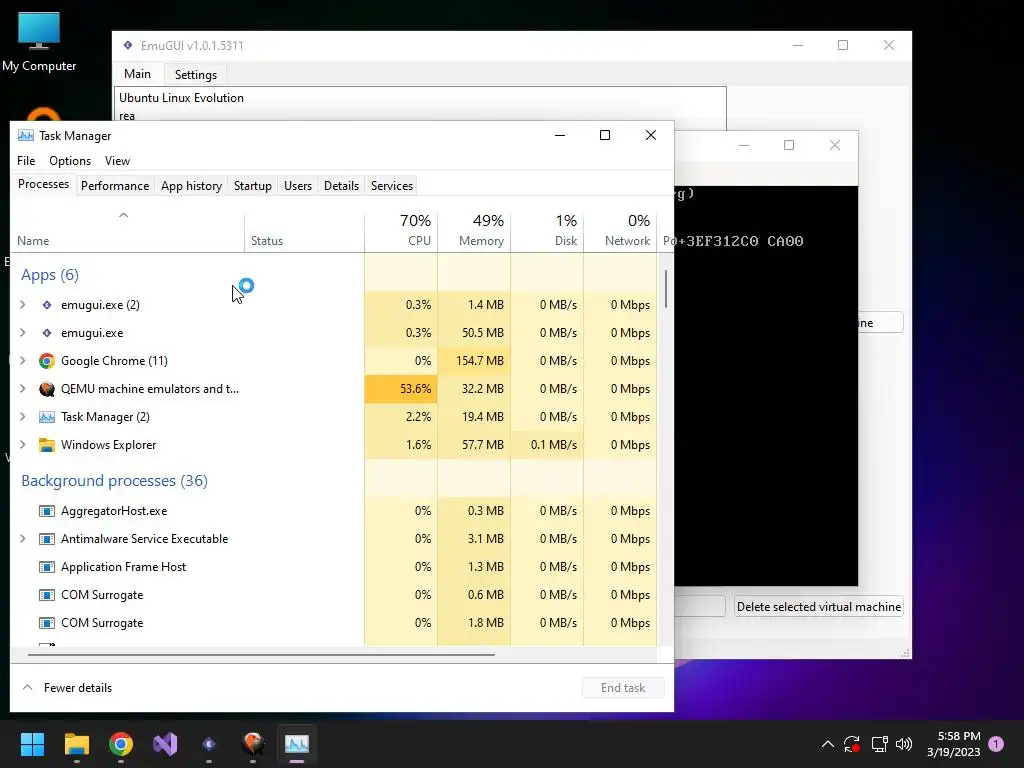Select the My Computer desktop icon
This screenshot has height=768, width=1024.
[39, 42]
